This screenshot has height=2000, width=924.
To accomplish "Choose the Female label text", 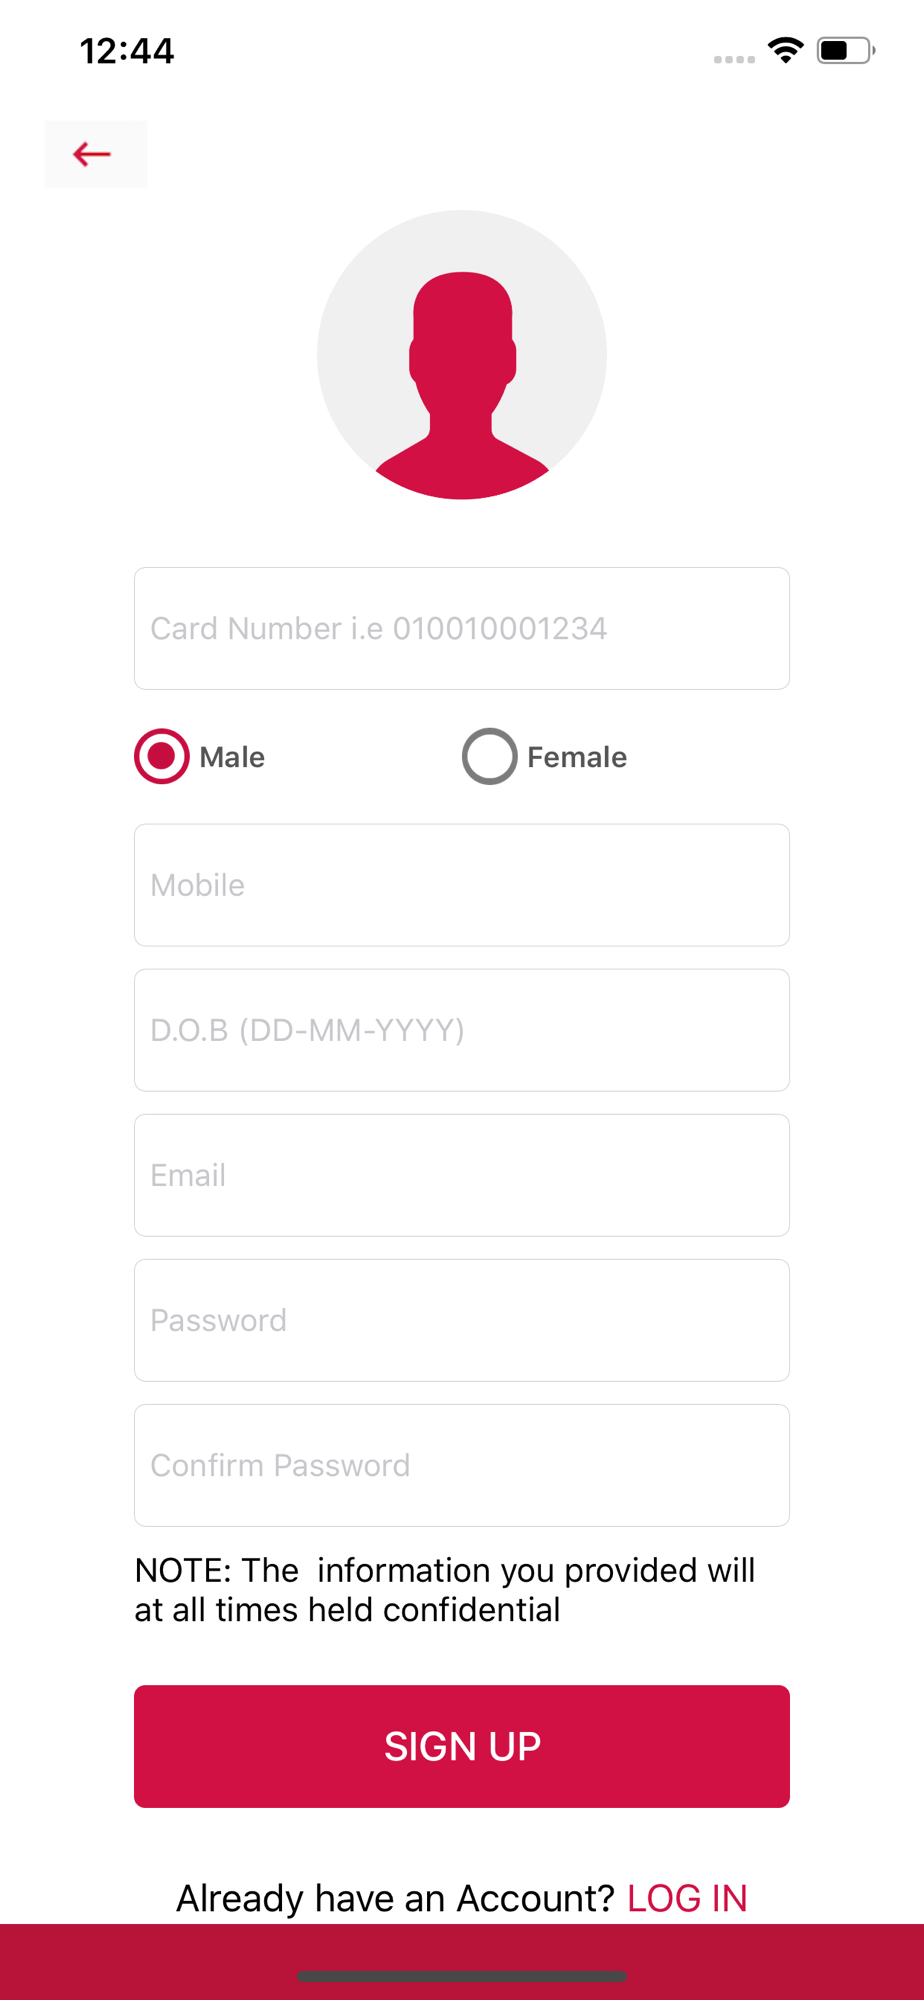I will coord(577,757).
